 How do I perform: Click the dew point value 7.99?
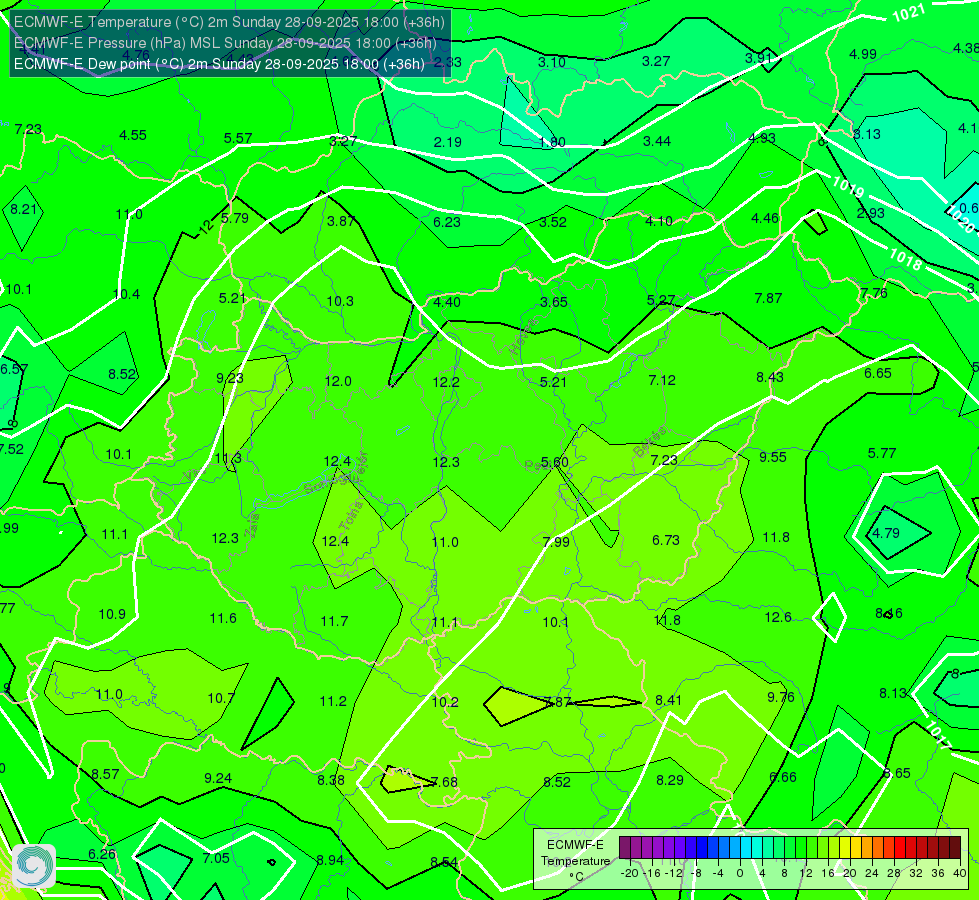556,541
